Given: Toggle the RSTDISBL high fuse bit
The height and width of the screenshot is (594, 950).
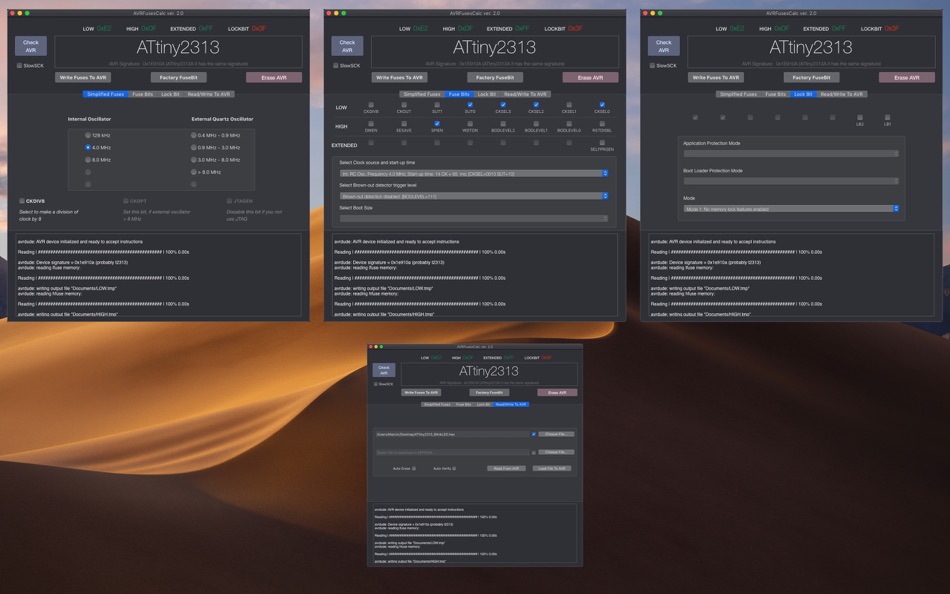Looking at the screenshot, I should point(602,124).
